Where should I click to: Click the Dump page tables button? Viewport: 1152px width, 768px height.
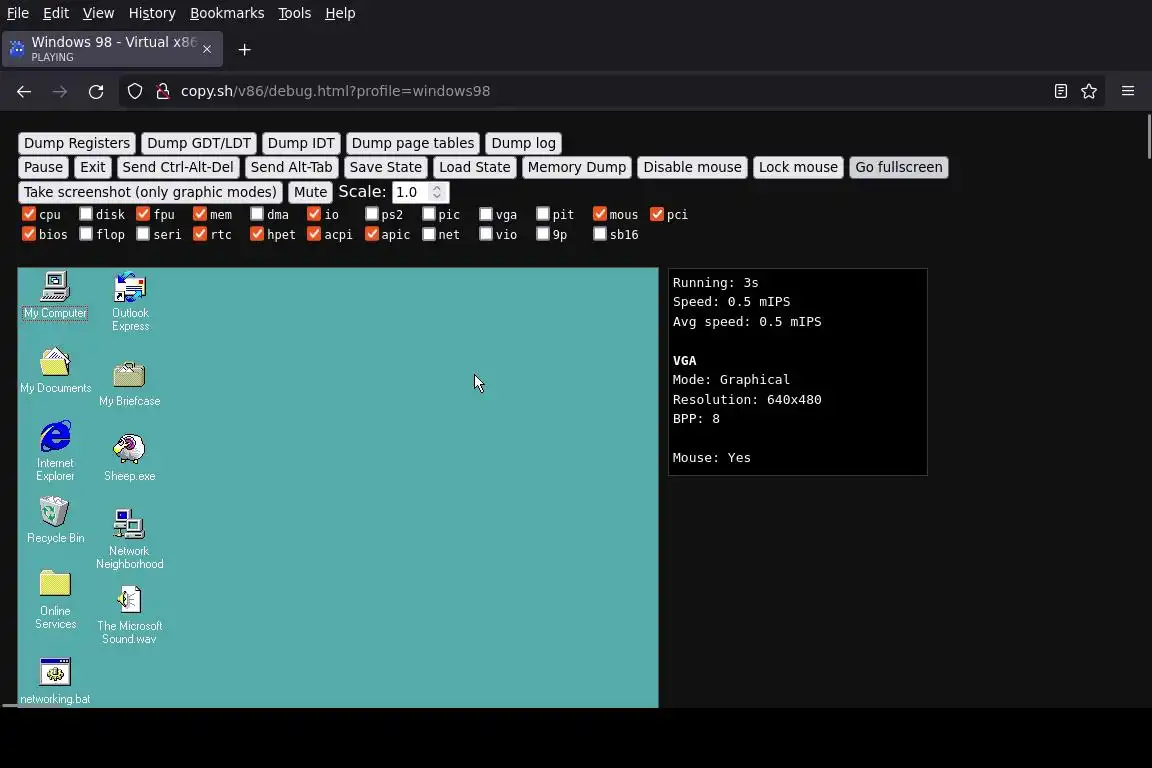413,143
